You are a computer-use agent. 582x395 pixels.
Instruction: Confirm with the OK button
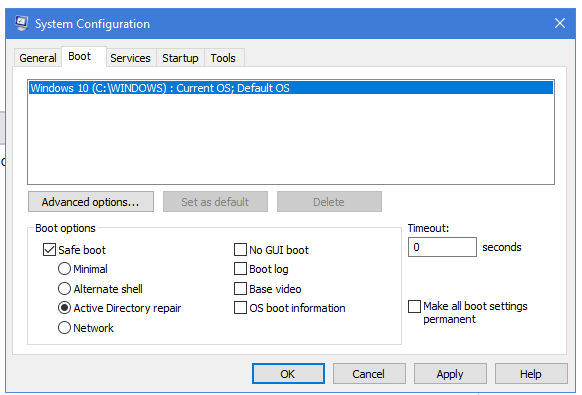click(x=288, y=373)
